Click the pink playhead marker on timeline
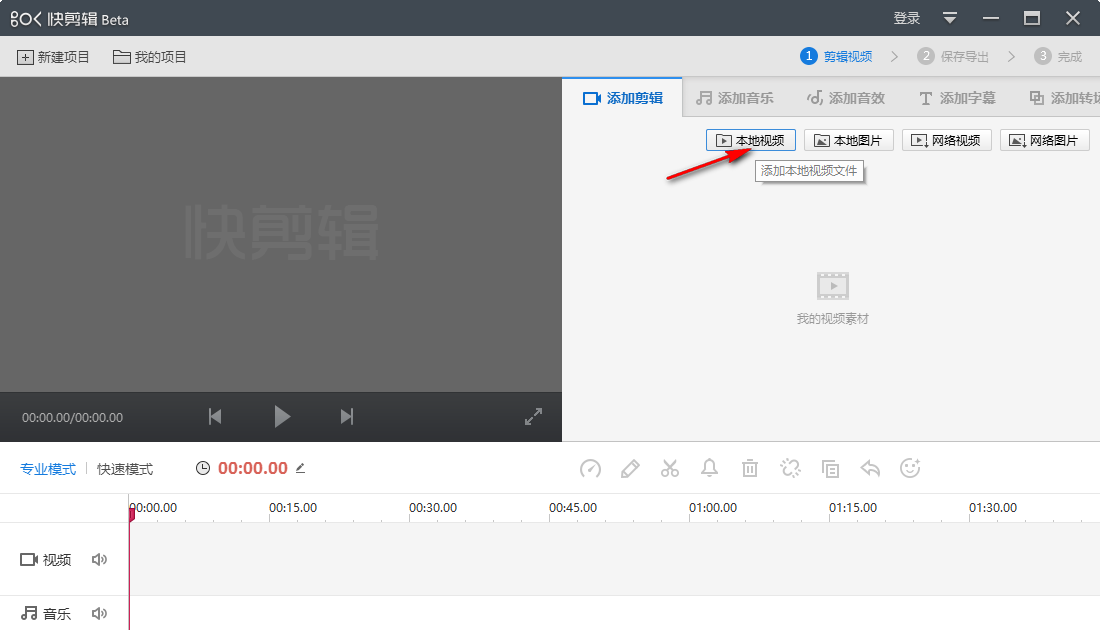The height and width of the screenshot is (630, 1100). point(131,514)
